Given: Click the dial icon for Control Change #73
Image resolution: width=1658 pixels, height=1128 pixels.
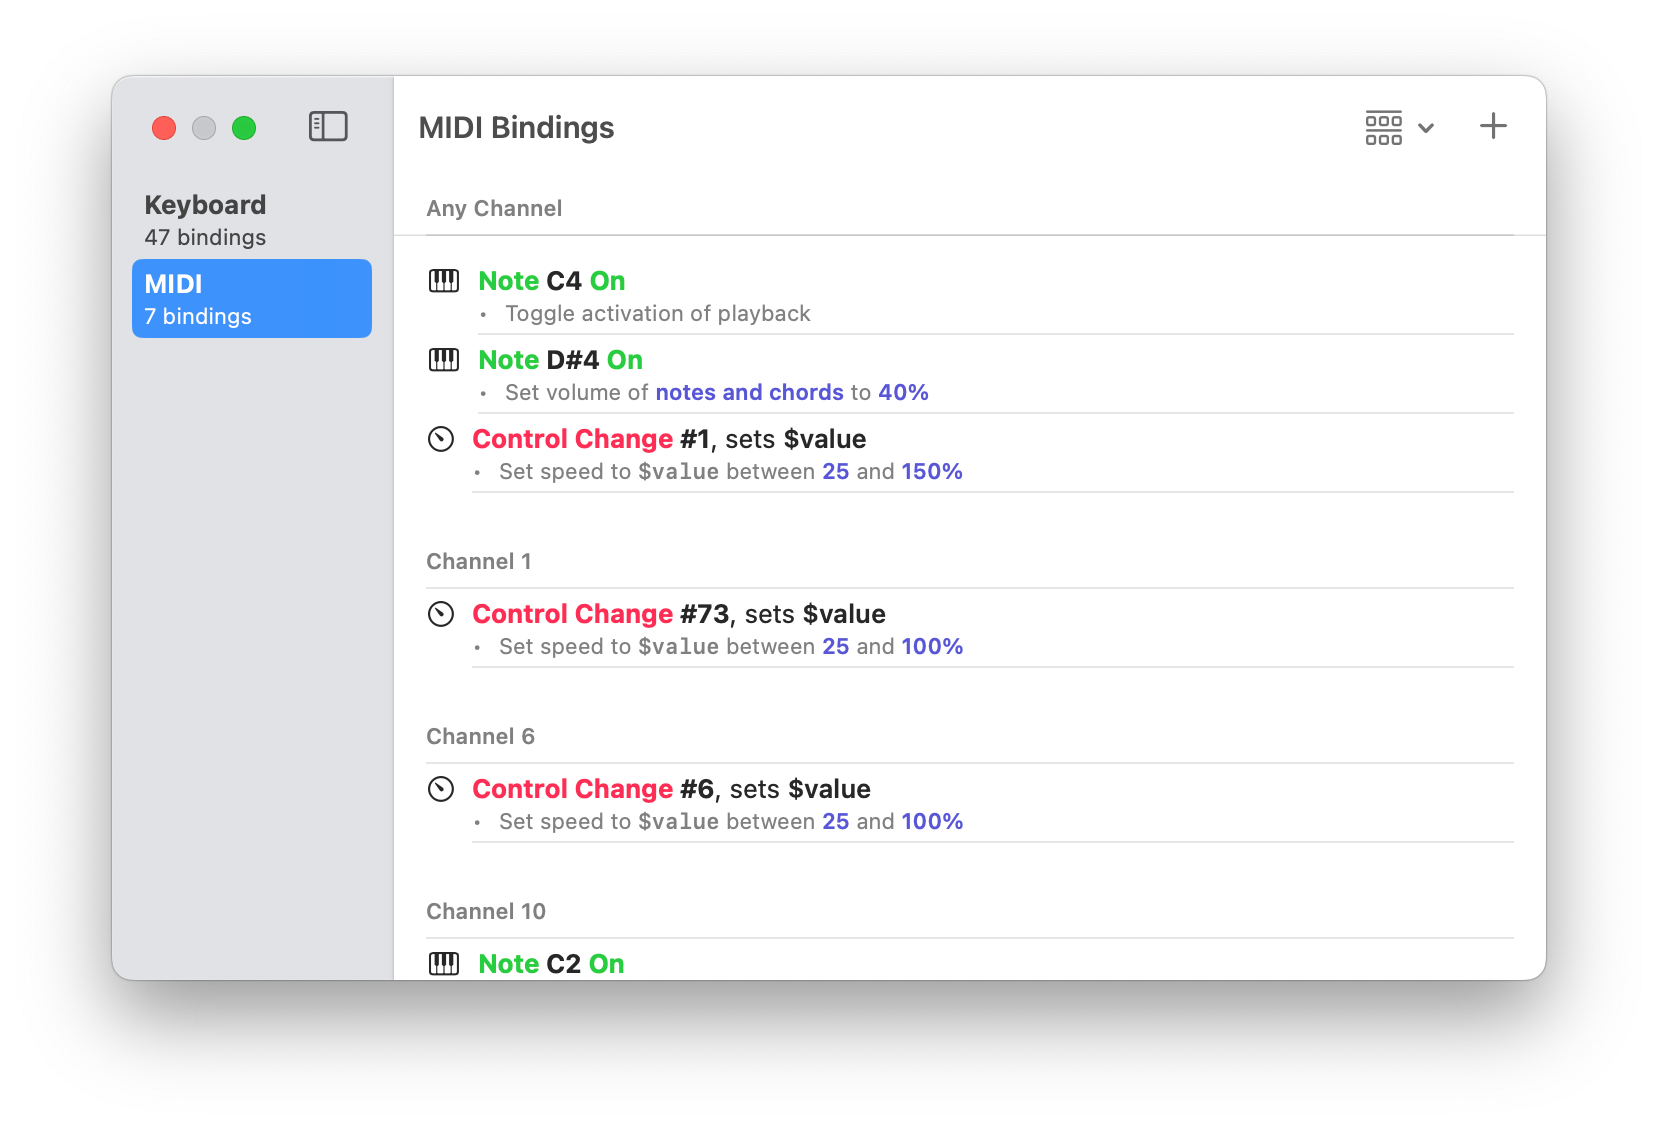Looking at the screenshot, I should pos(441,614).
